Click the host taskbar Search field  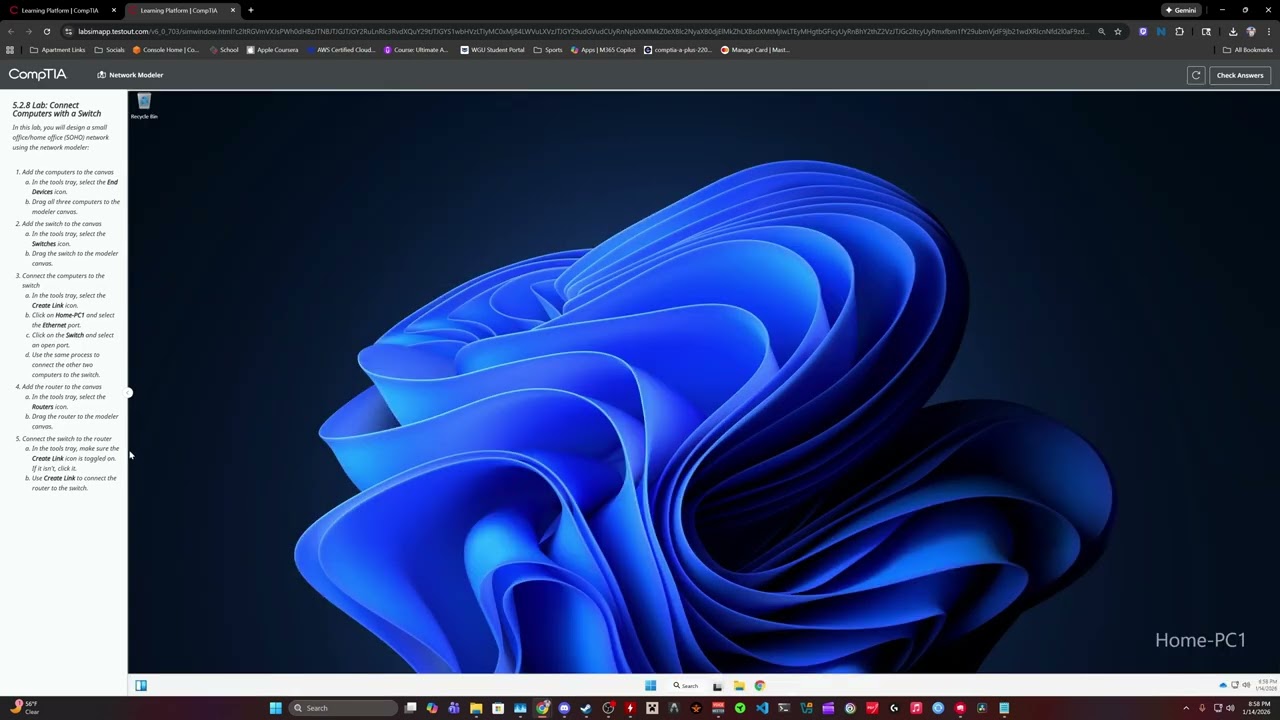pos(343,708)
